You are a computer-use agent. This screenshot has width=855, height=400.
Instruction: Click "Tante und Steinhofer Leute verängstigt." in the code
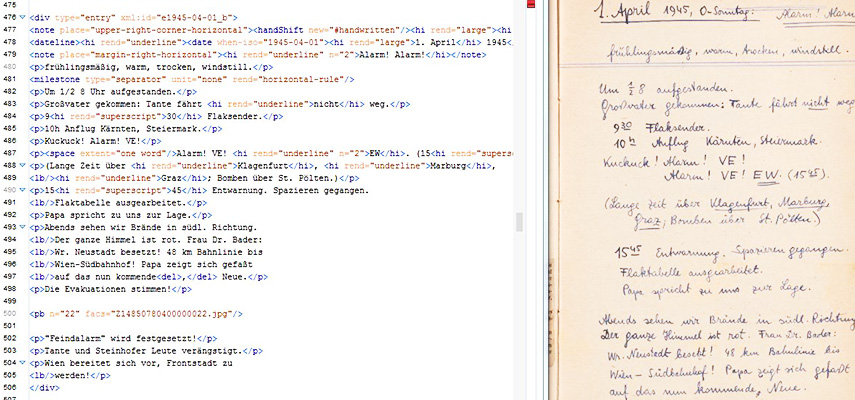coord(142,351)
